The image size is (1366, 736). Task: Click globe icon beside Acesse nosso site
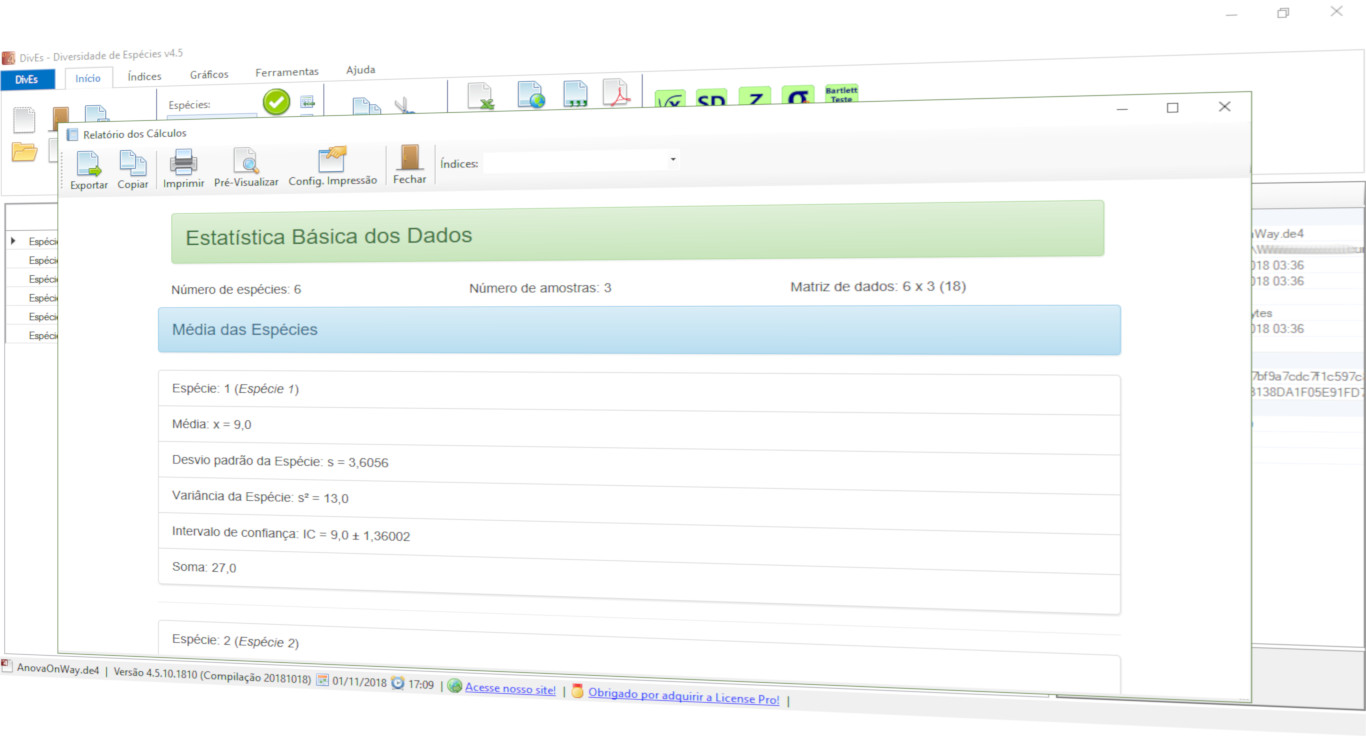pyautogui.click(x=455, y=687)
